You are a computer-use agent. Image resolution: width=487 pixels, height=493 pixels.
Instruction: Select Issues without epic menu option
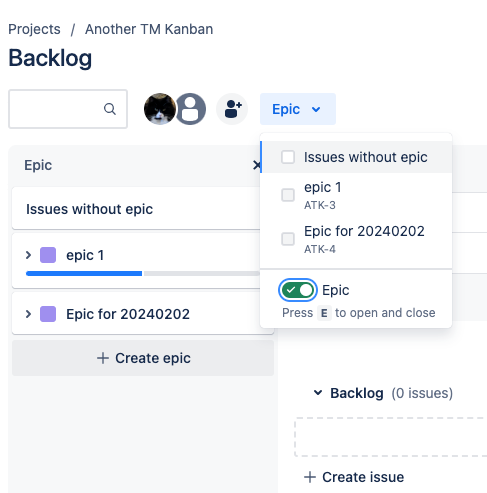click(x=356, y=157)
